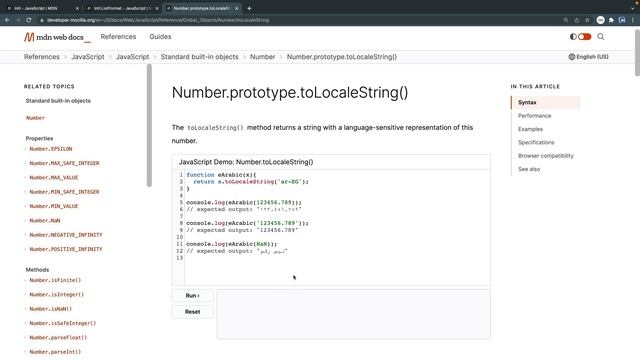Click the page vertical scrollbar thumb
This screenshot has width=640, height=360.
click(637, 52)
